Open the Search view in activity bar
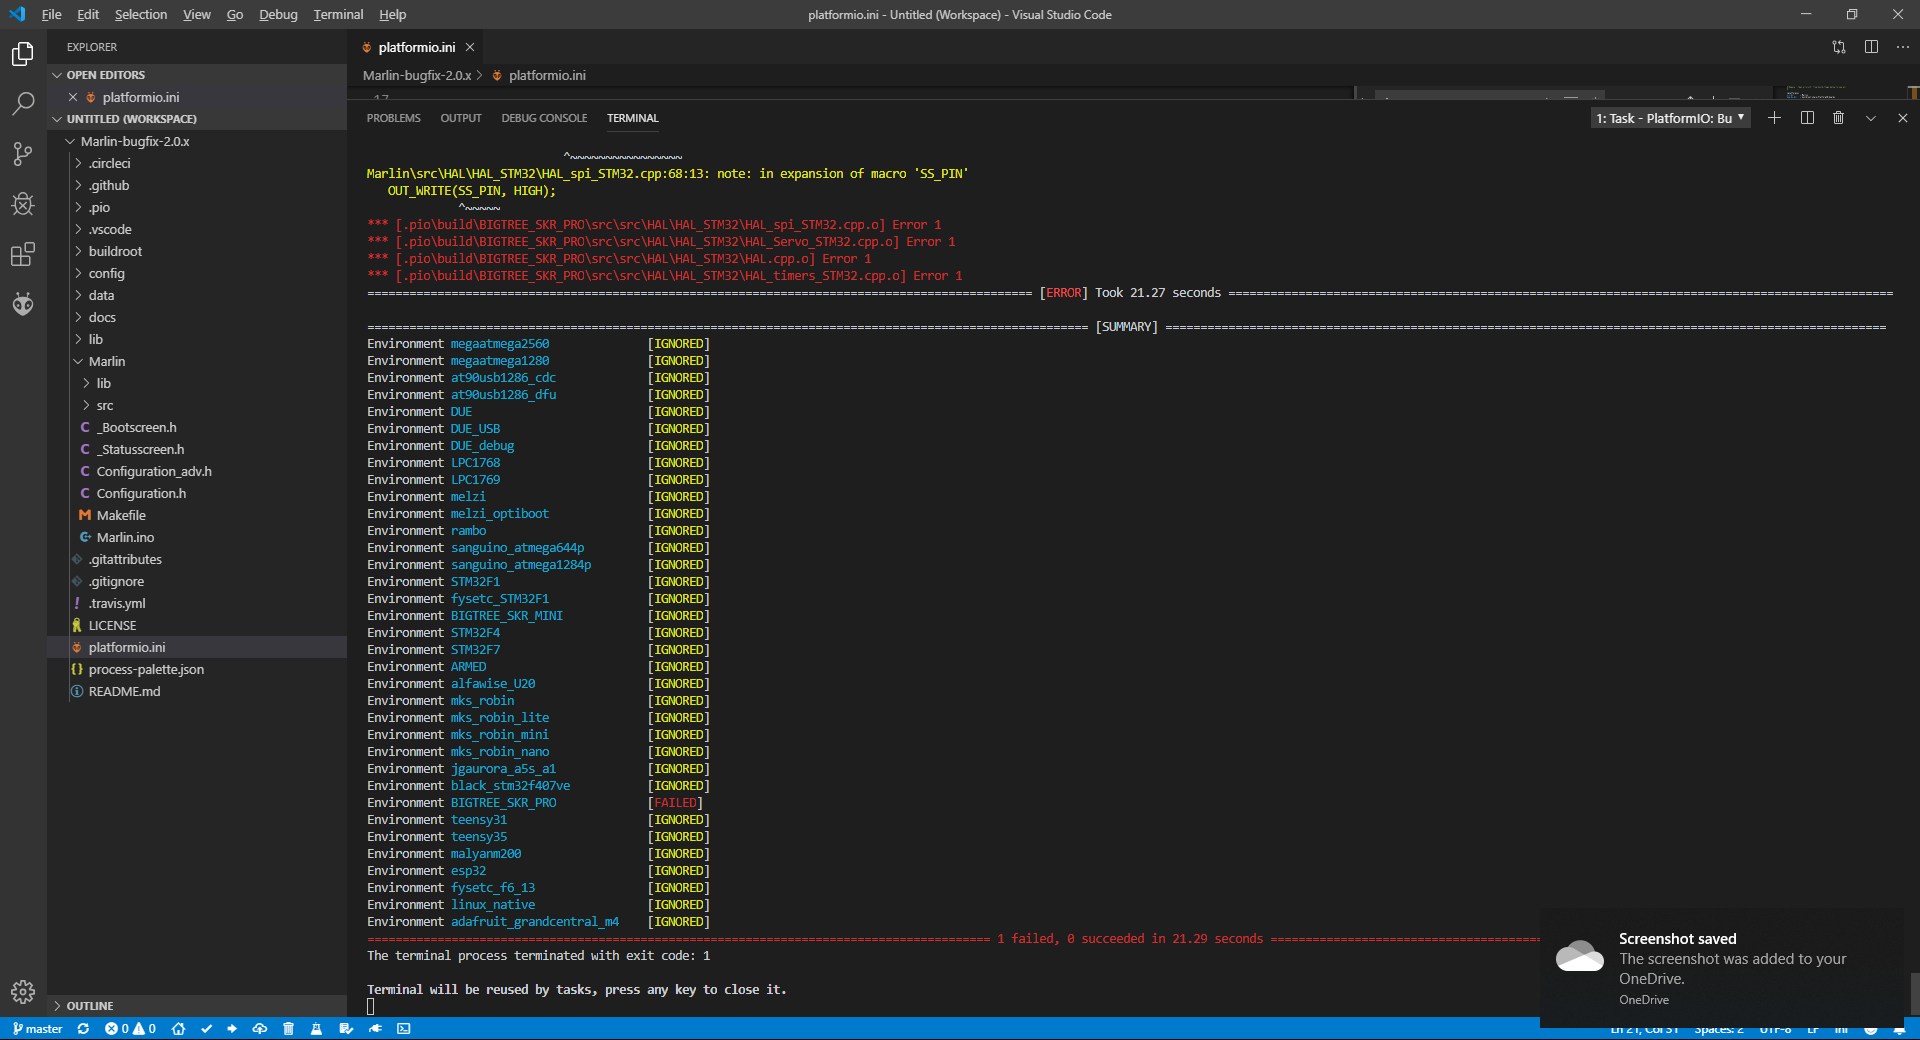1920x1040 pixels. 23,104
